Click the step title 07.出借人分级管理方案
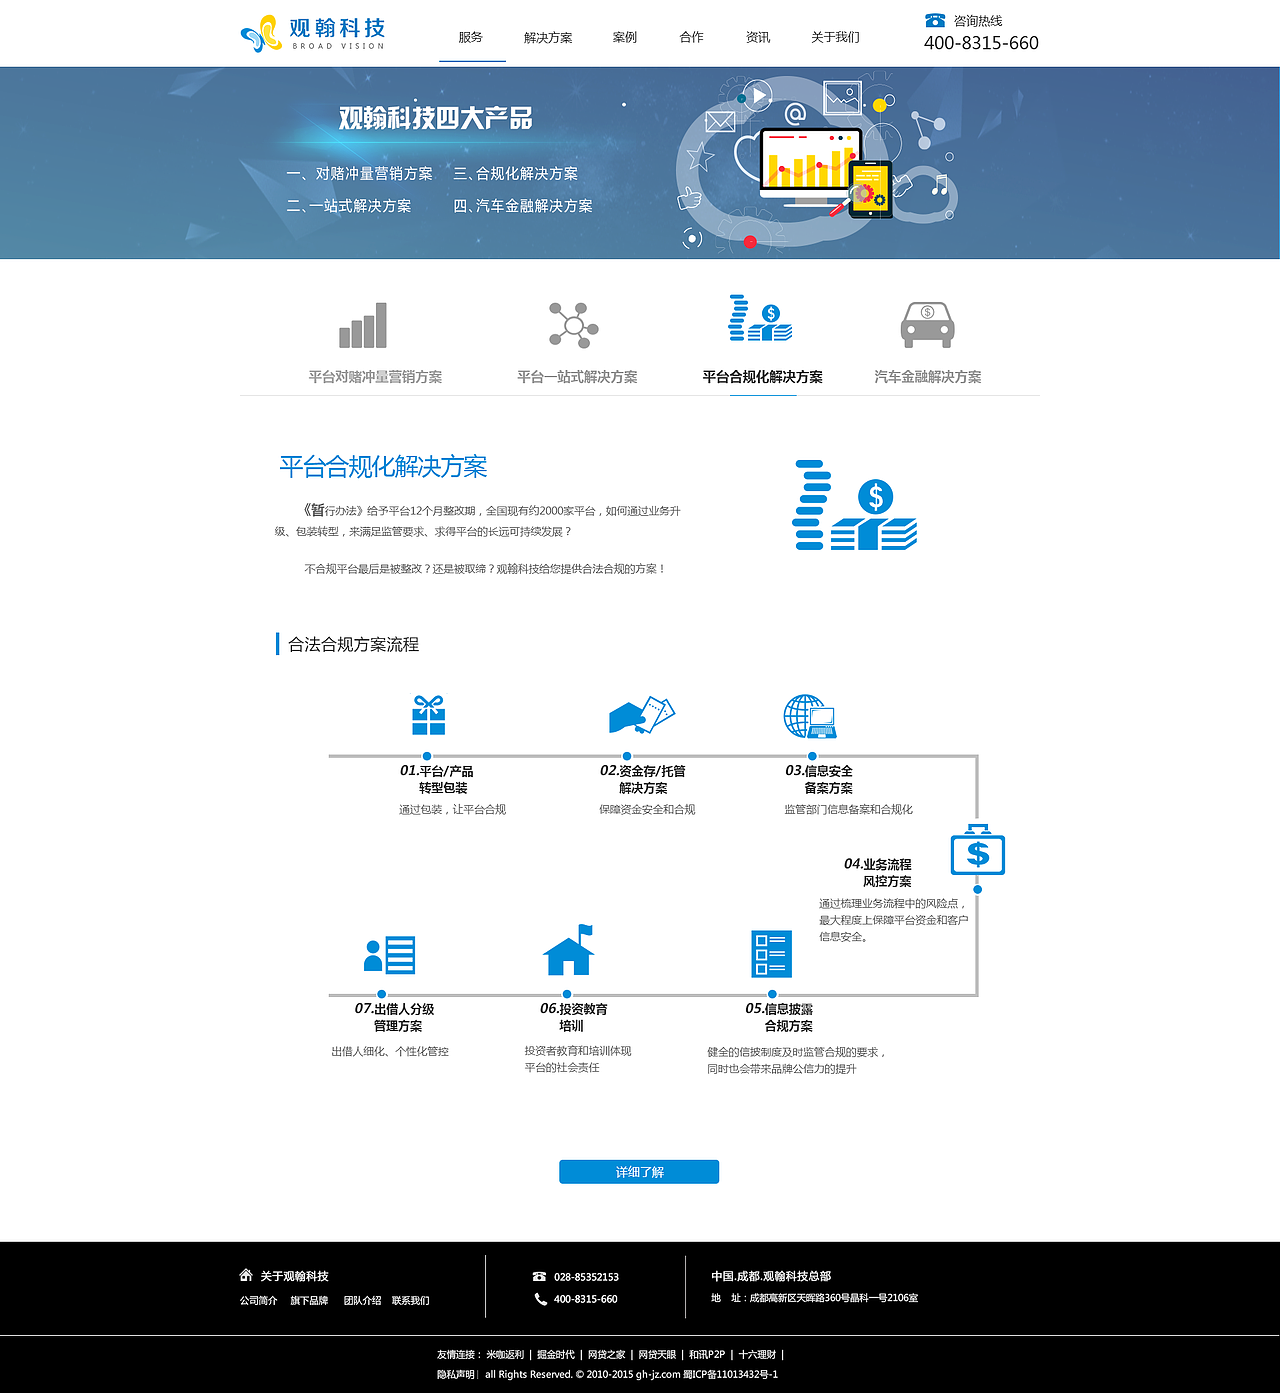This screenshot has width=1280, height=1393. 394,1017
